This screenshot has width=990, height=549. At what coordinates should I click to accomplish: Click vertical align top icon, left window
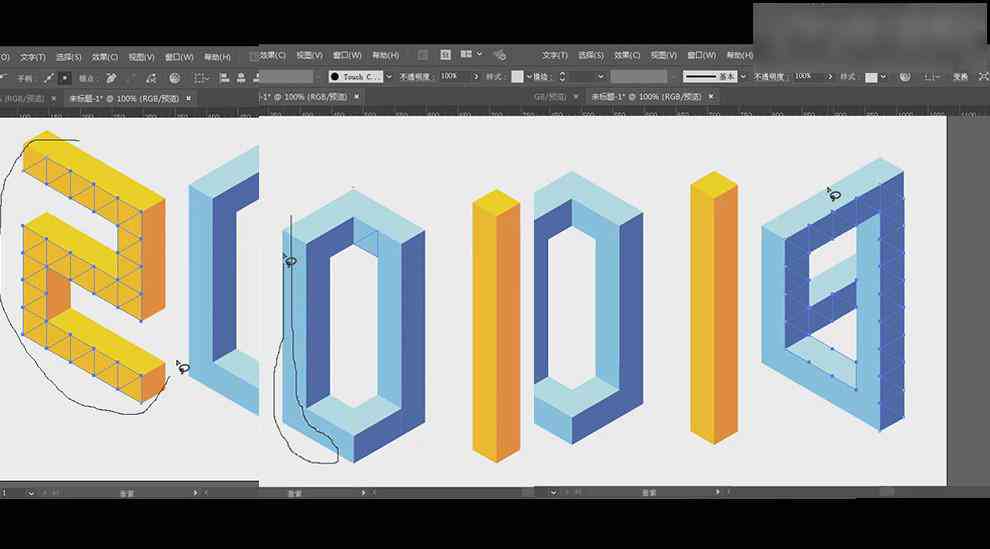click(x=224, y=78)
